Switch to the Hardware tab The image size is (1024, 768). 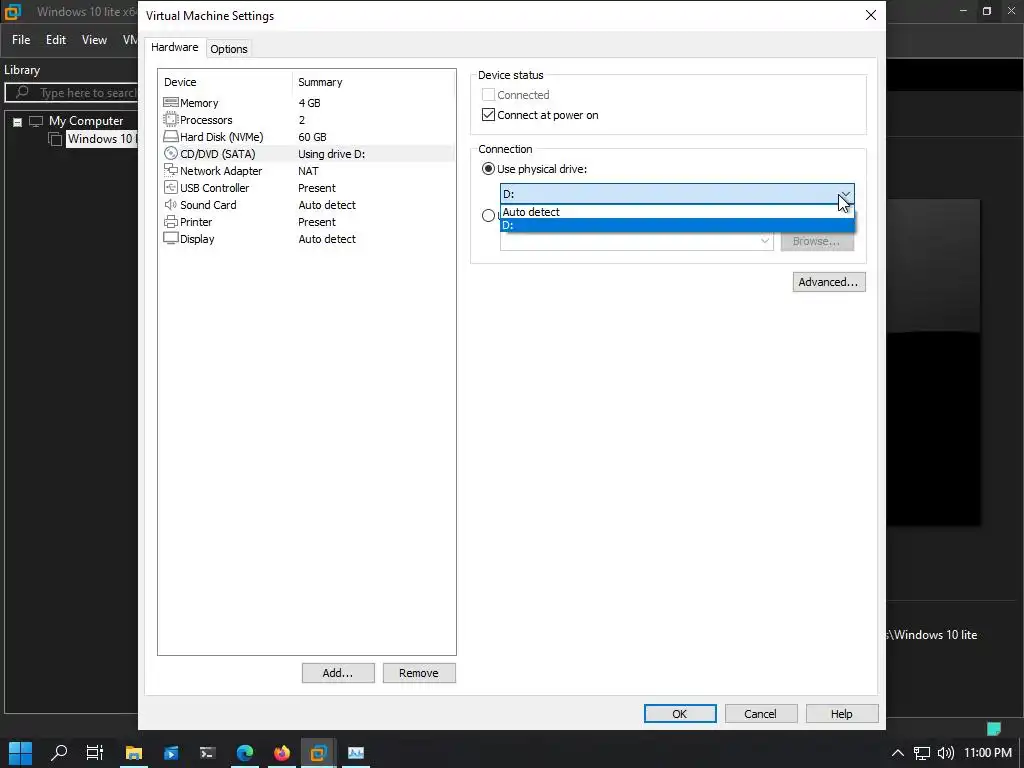tap(174, 47)
